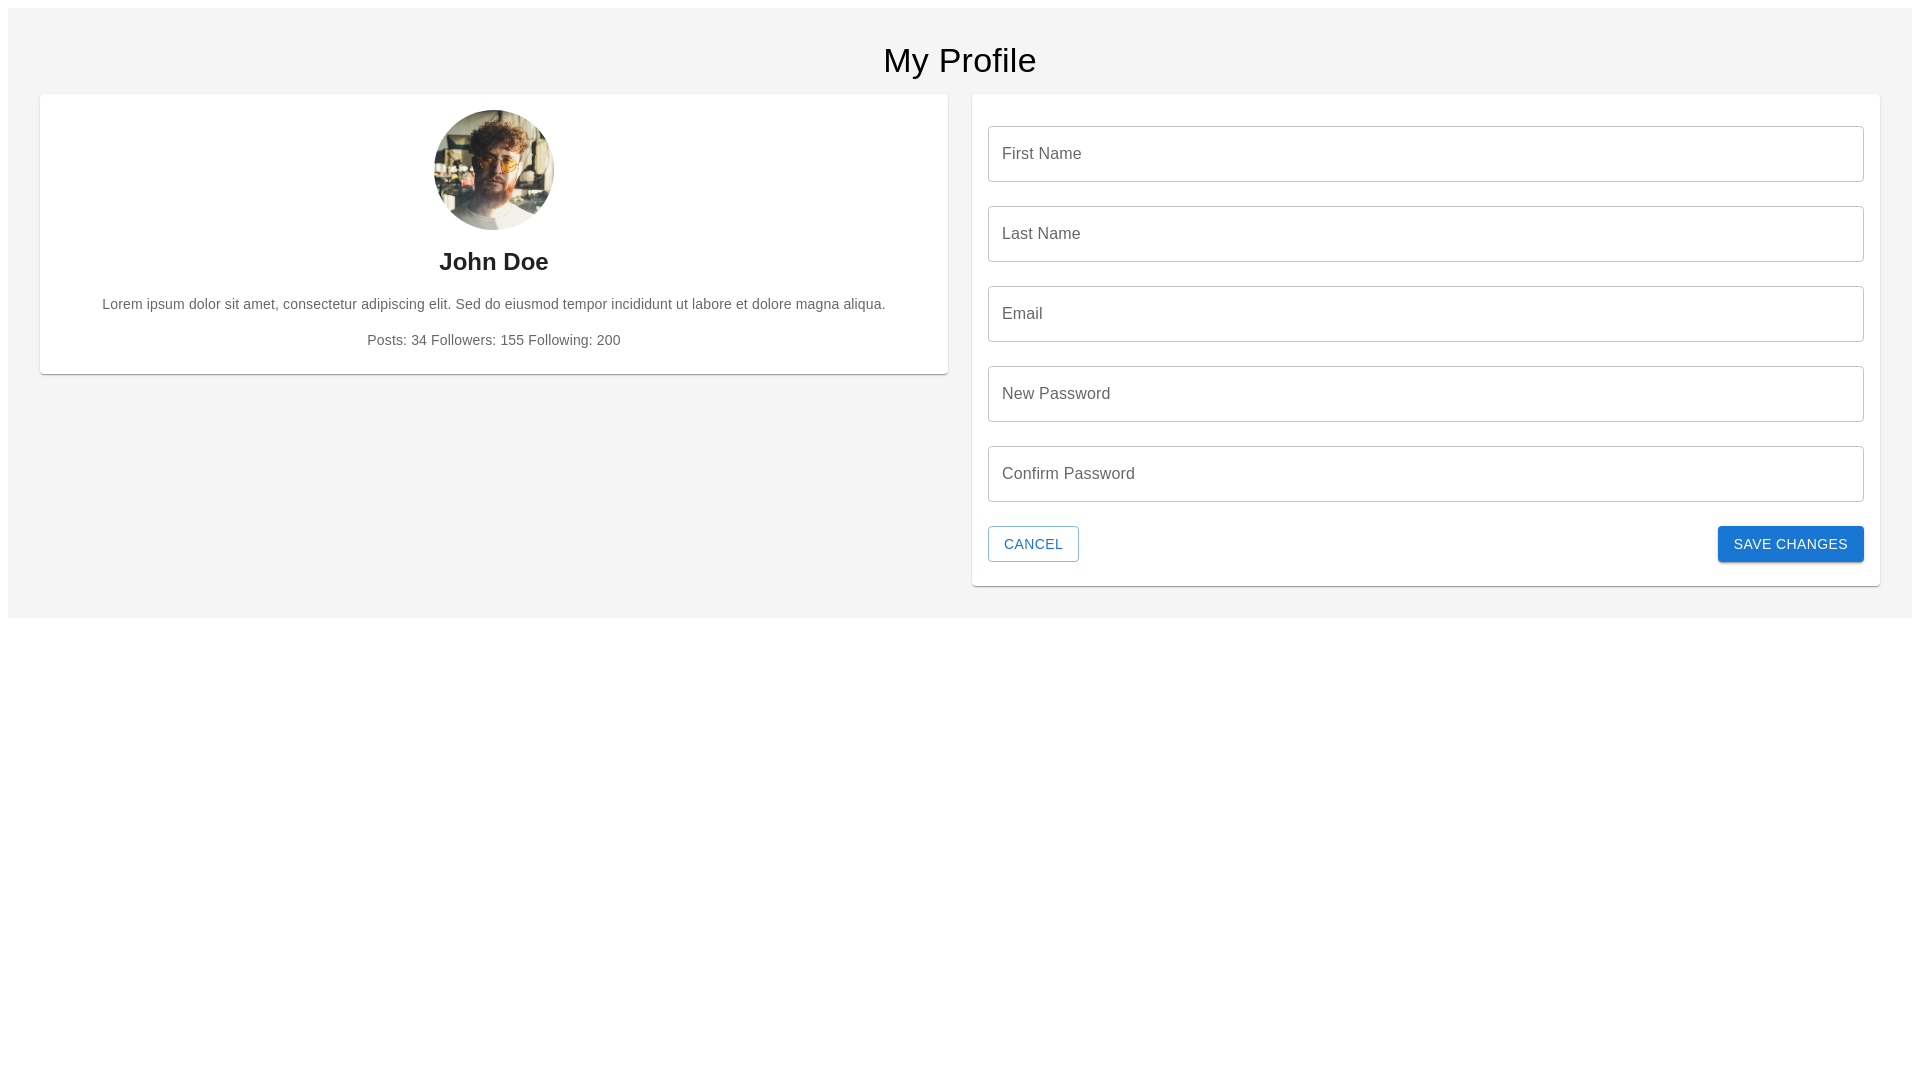Click the Followers: 155 stat

coord(477,340)
